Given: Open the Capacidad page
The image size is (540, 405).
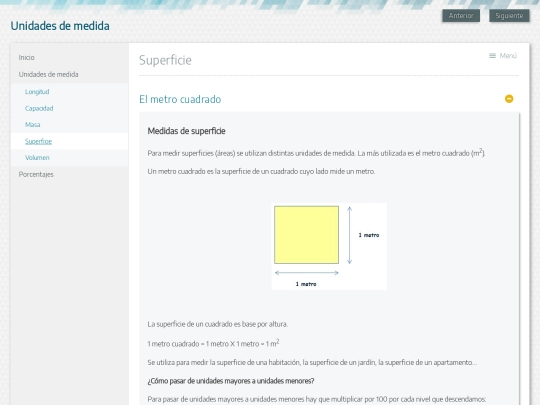Looking at the screenshot, I should [x=39, y=108].
